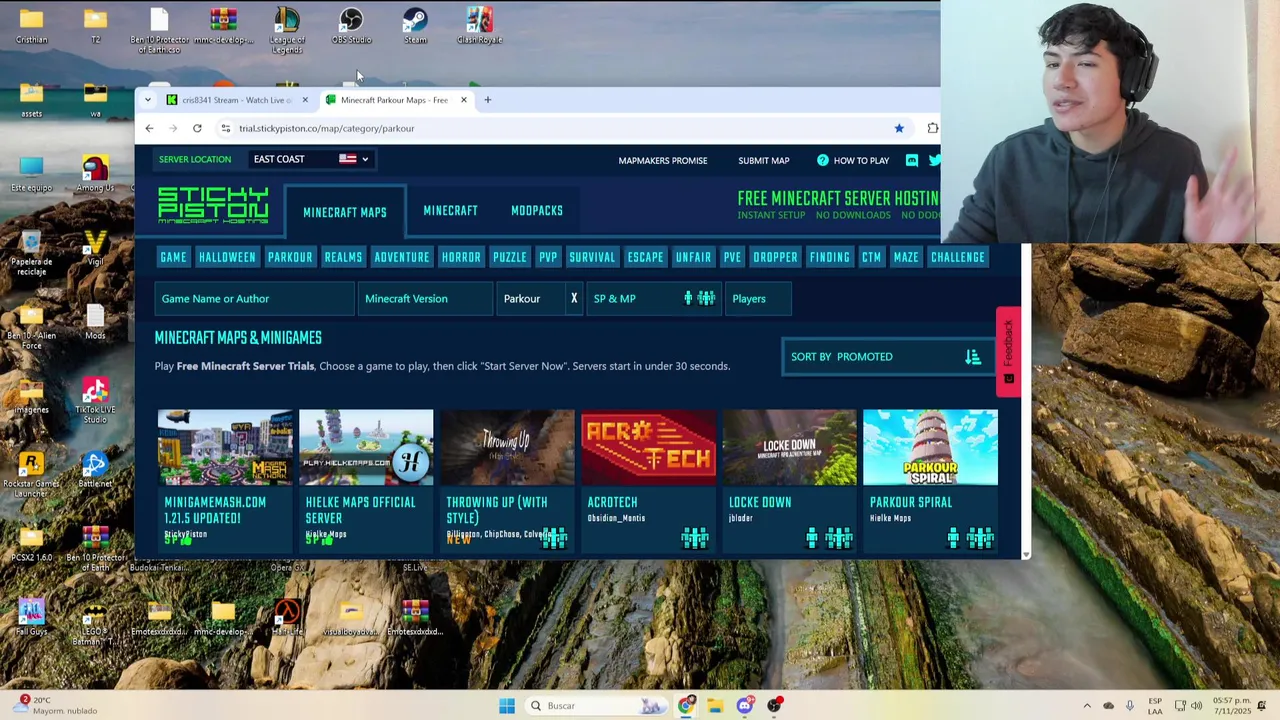This screenshot has height=720, width=1280.
Task: Click the Sticky Piston logo
Action: click(213, 206)
